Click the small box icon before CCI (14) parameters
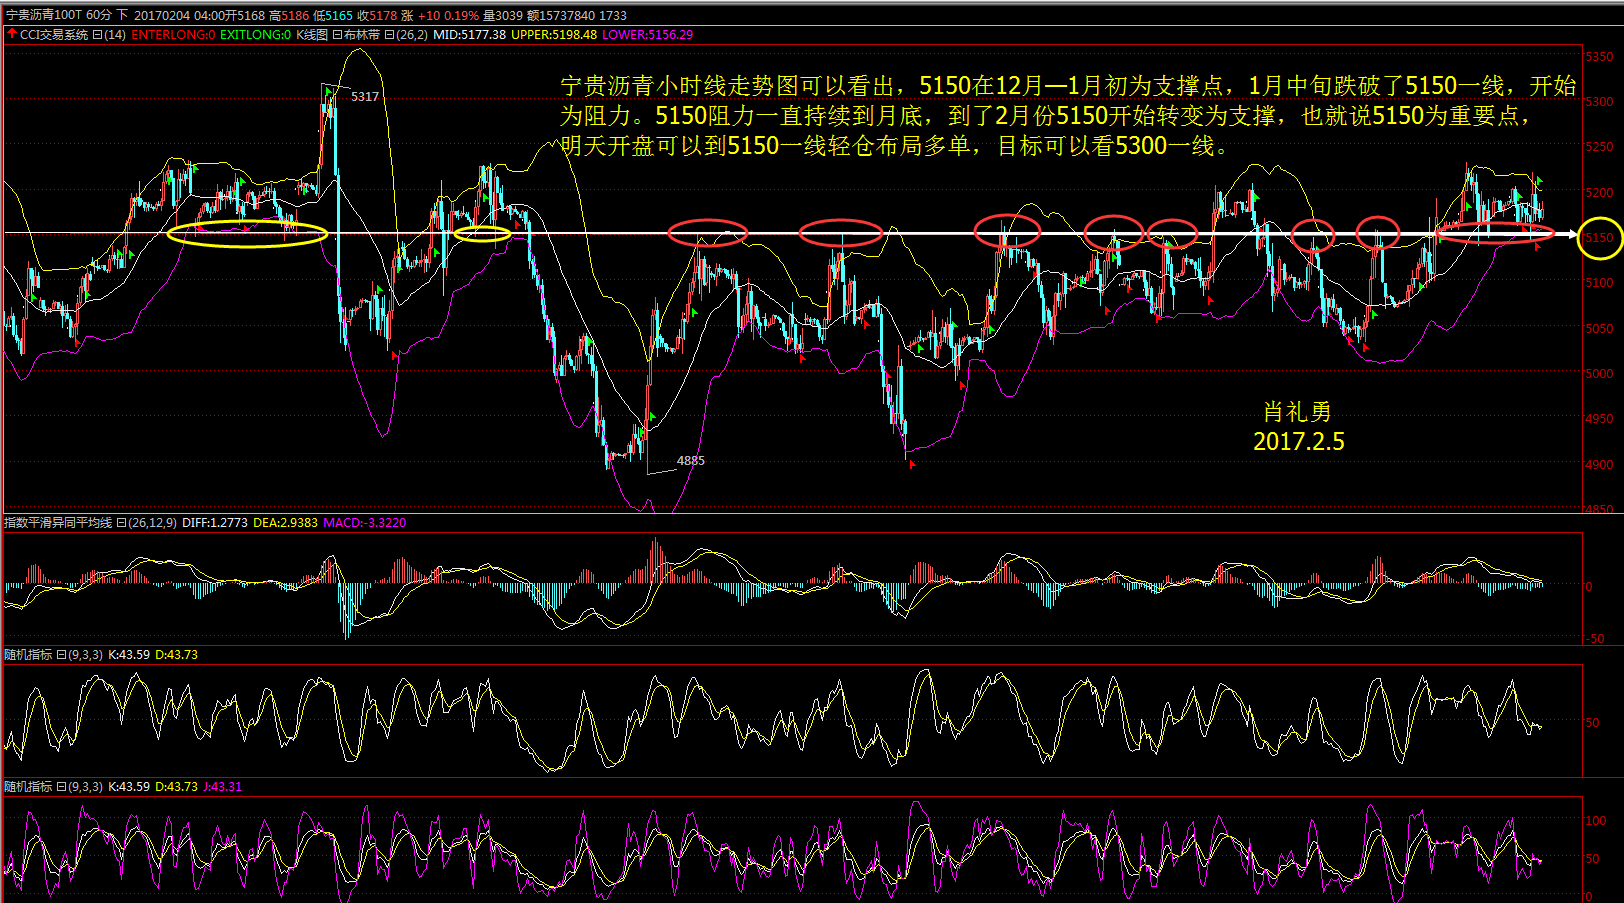 click(97, 35)
